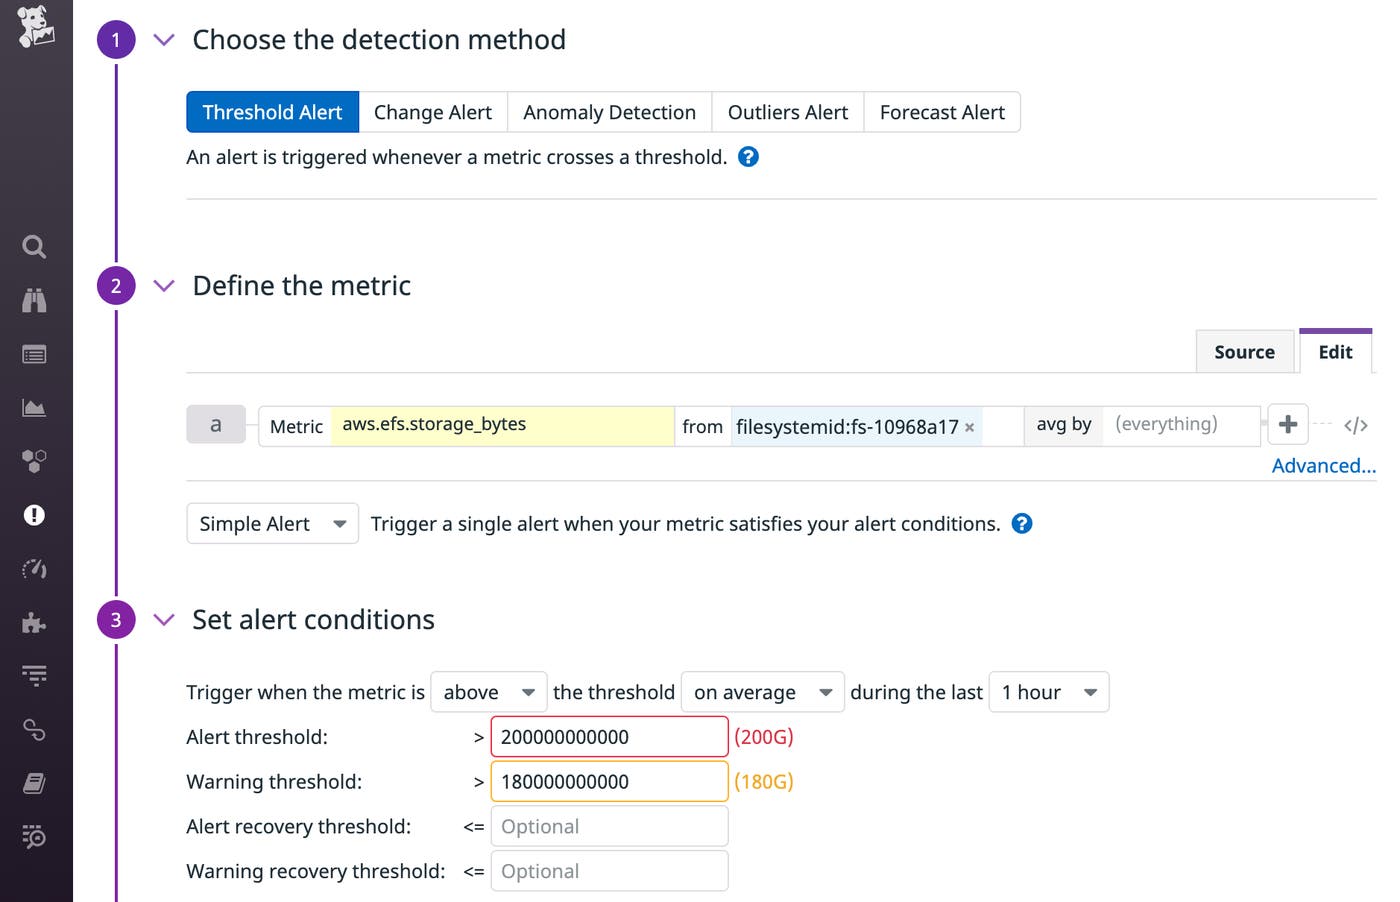This screenshot has width=1400, height=902.
Task: Select the highlighted Monitors exclamation icon
Action: pos(34,515)
